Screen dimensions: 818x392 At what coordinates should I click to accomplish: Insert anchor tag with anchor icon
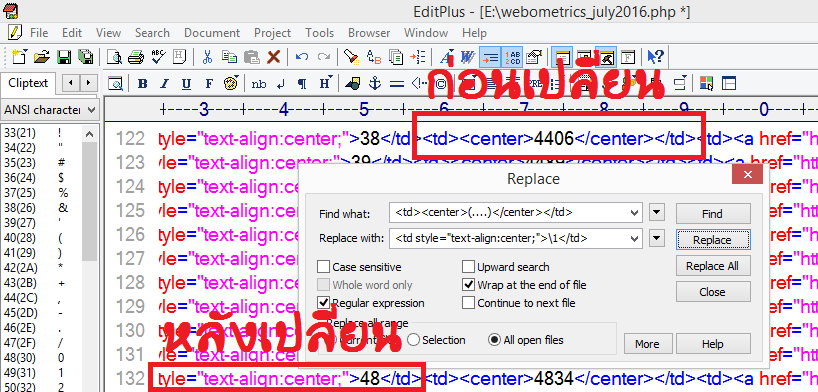tap(375, 83)
